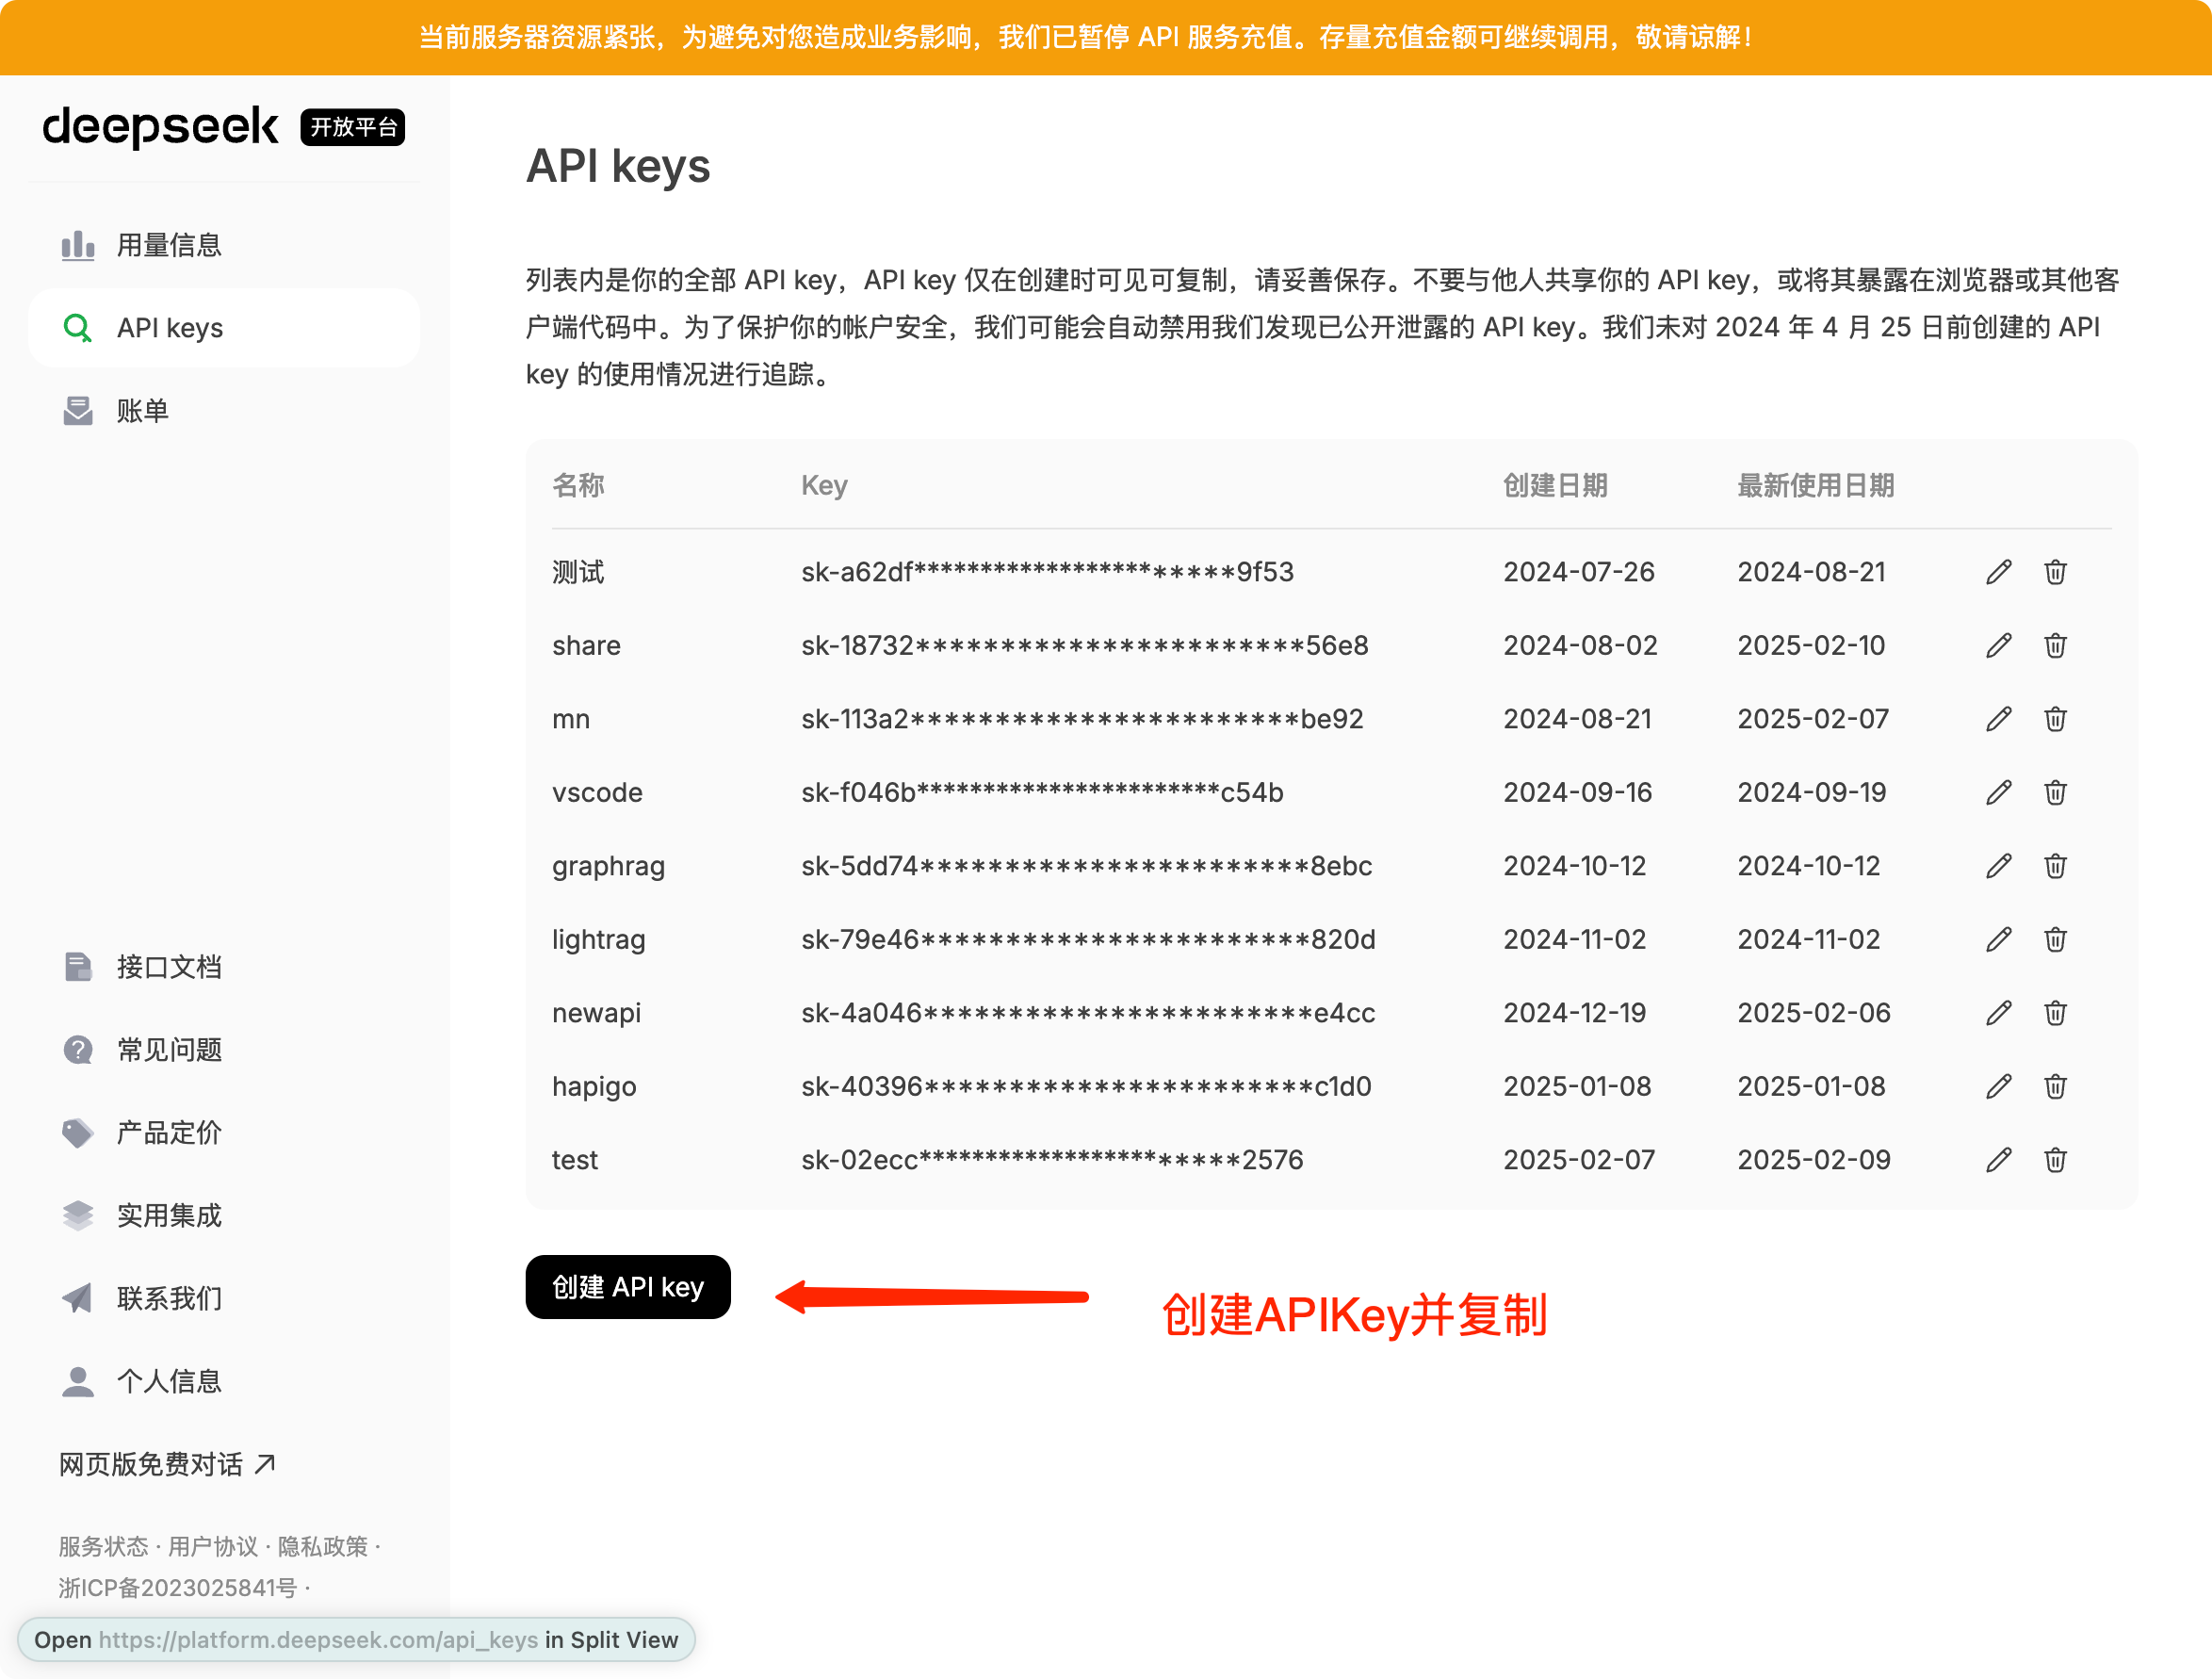Click the 浙ICP备2023025841号 filing link
This screenshot has height=1679, width=2212.
coord(178,1588)
